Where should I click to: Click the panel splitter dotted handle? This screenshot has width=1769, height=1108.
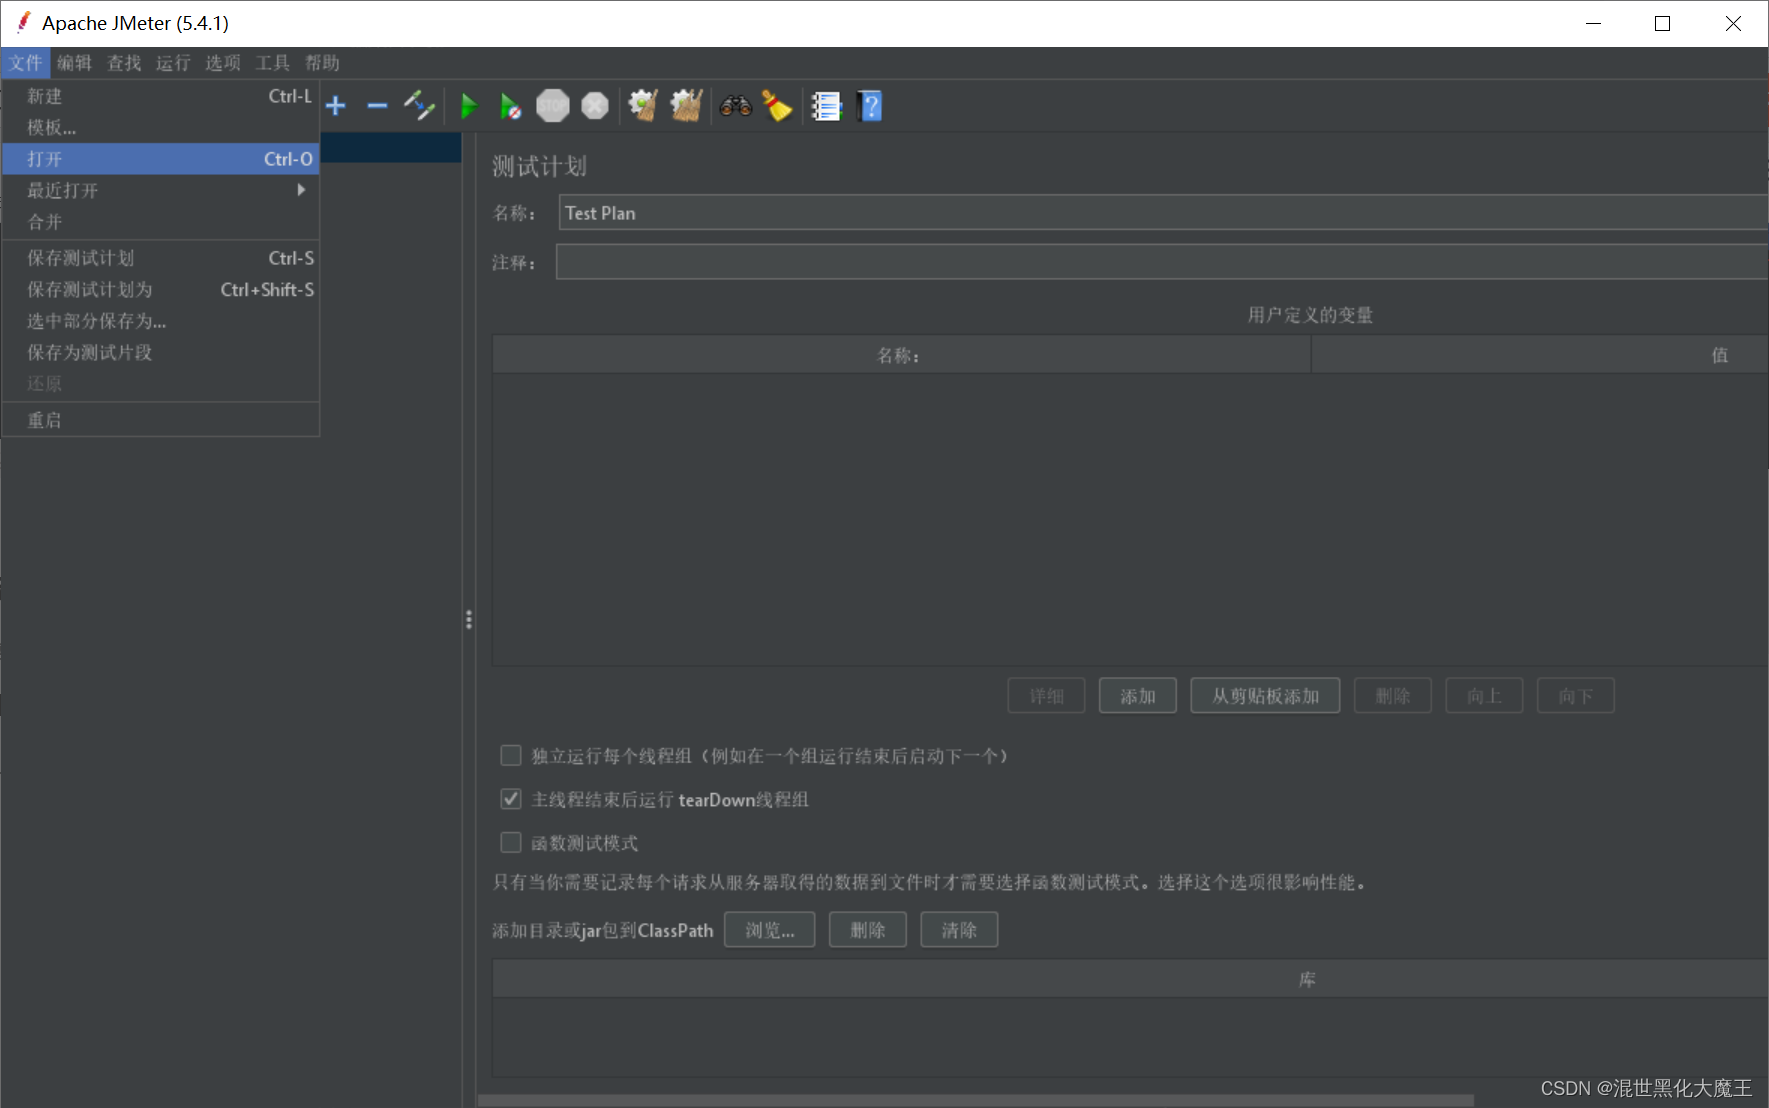pos(468,620)
